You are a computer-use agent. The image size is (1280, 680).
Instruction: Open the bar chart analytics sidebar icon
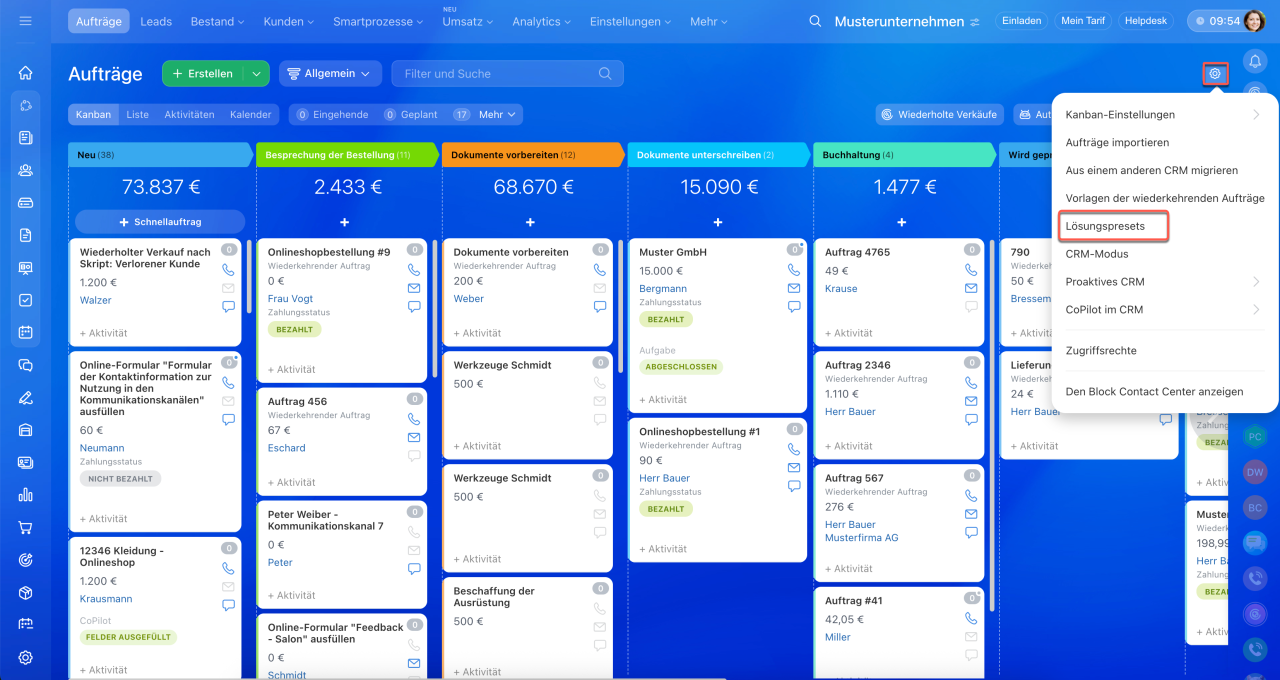point(26,494)
